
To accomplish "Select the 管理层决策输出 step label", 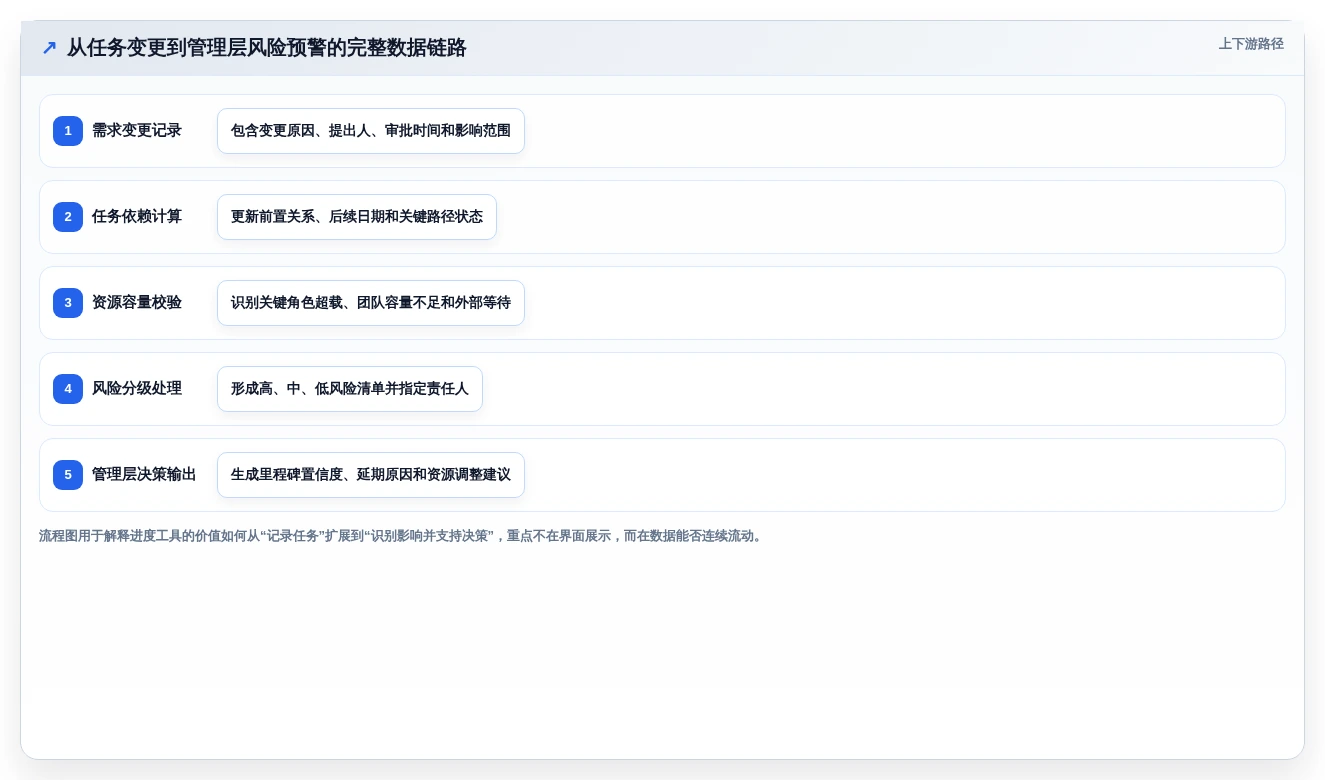I will coord(144,475).
